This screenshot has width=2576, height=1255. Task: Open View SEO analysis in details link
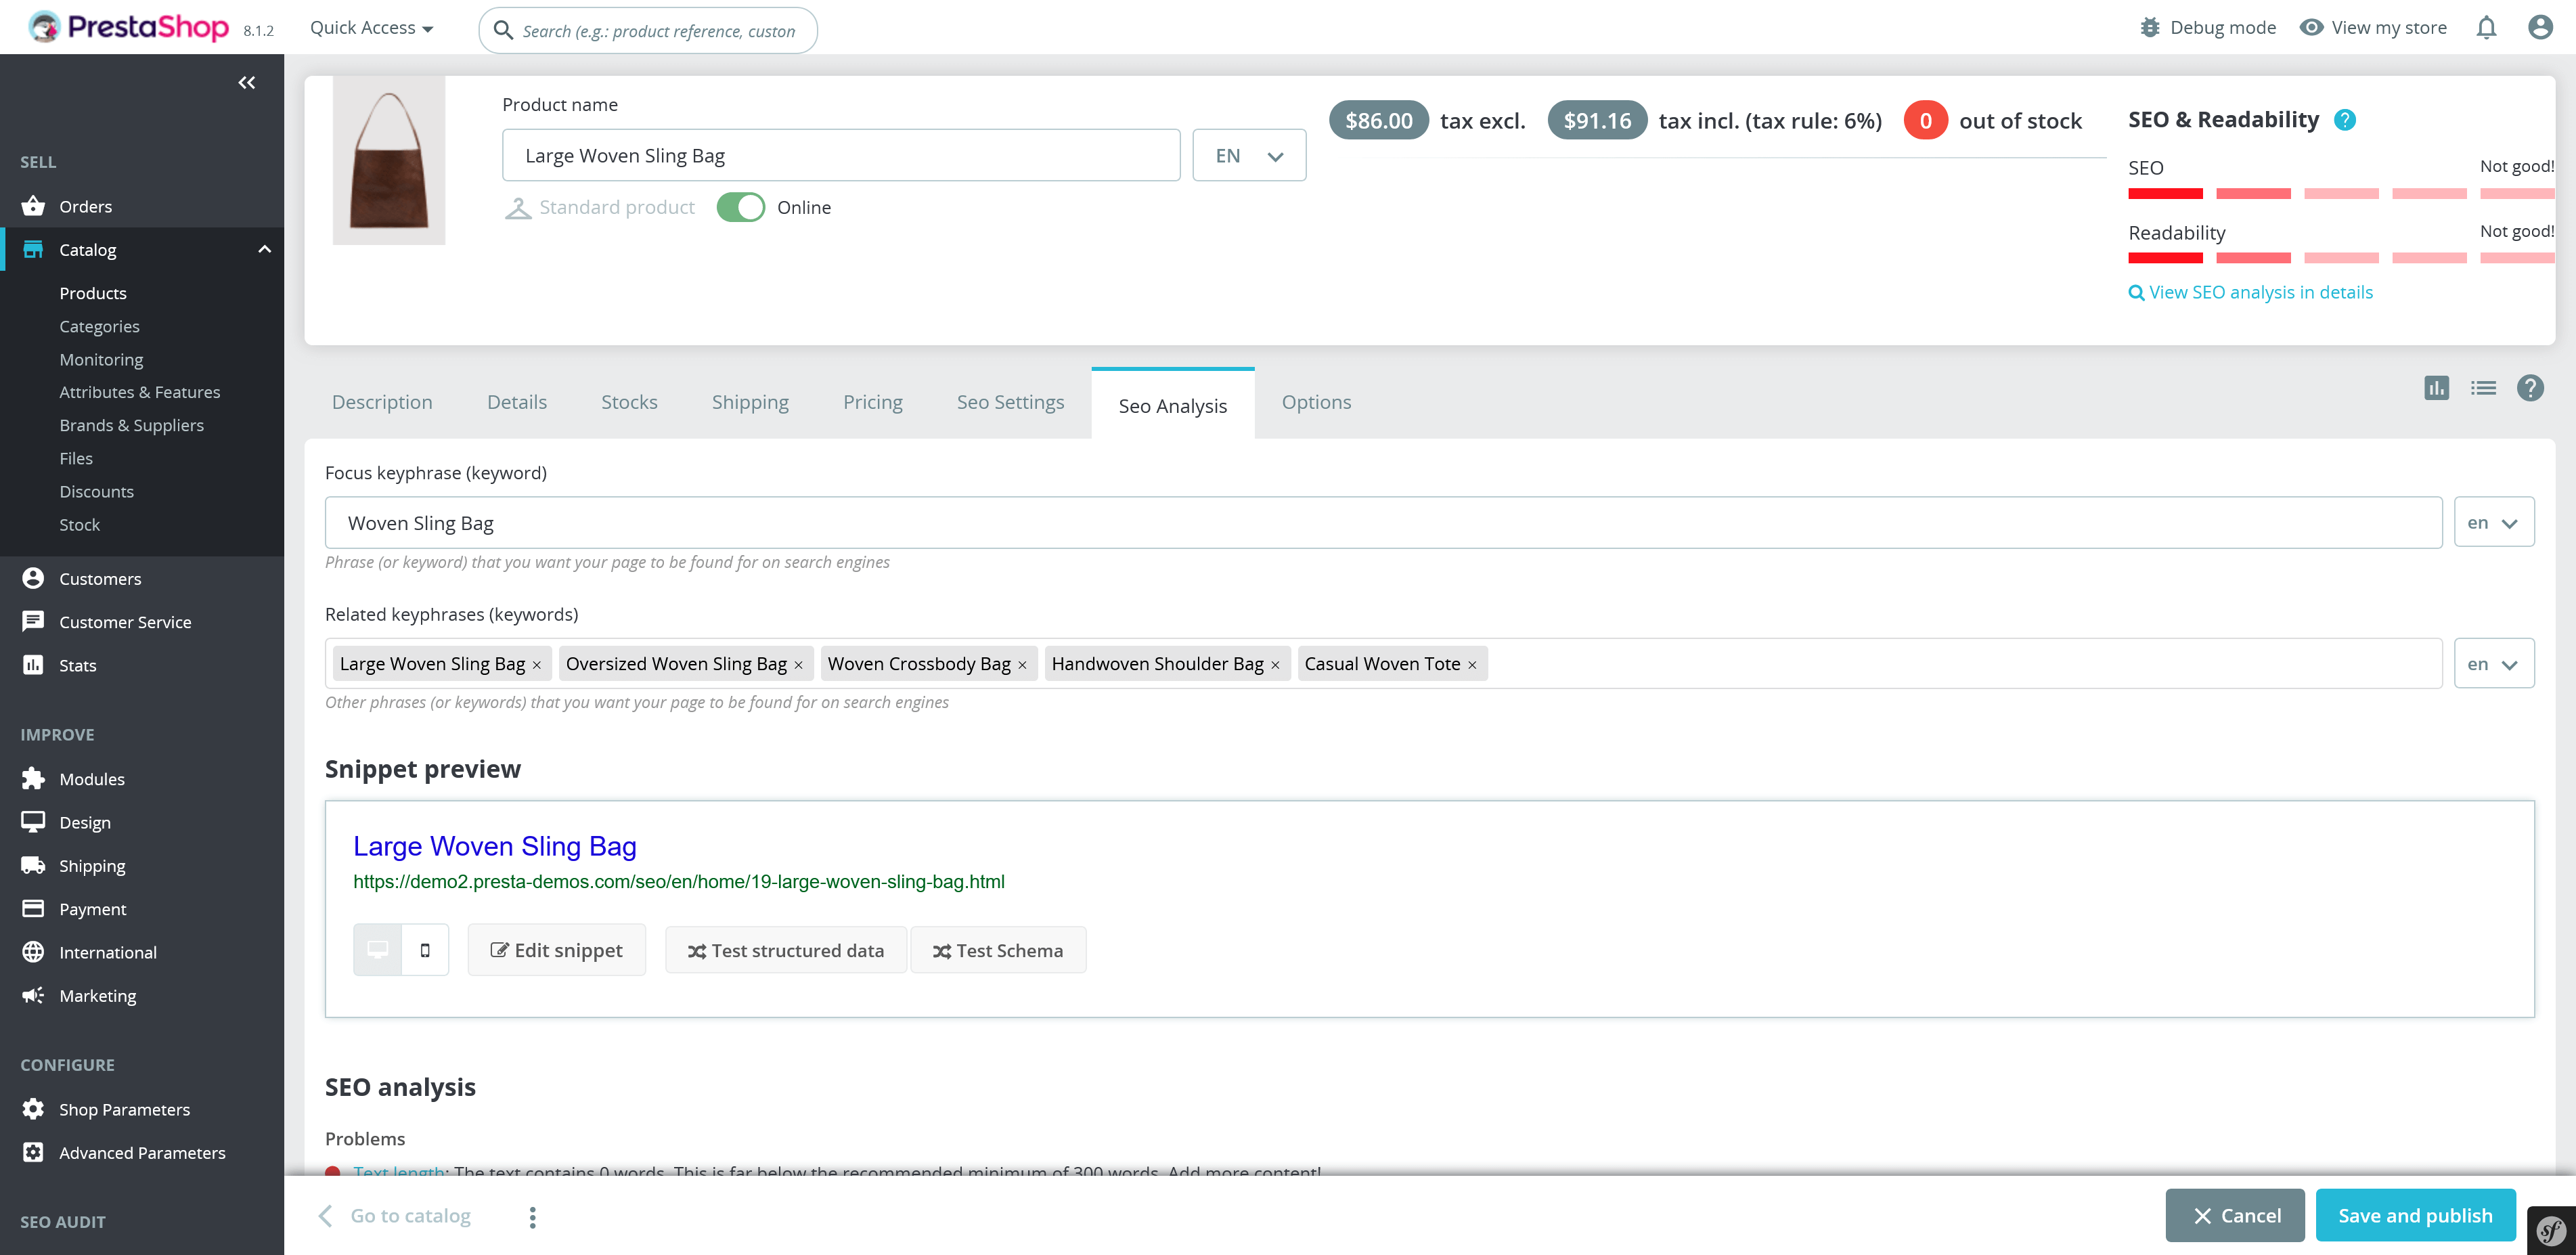pos(2250,293)
